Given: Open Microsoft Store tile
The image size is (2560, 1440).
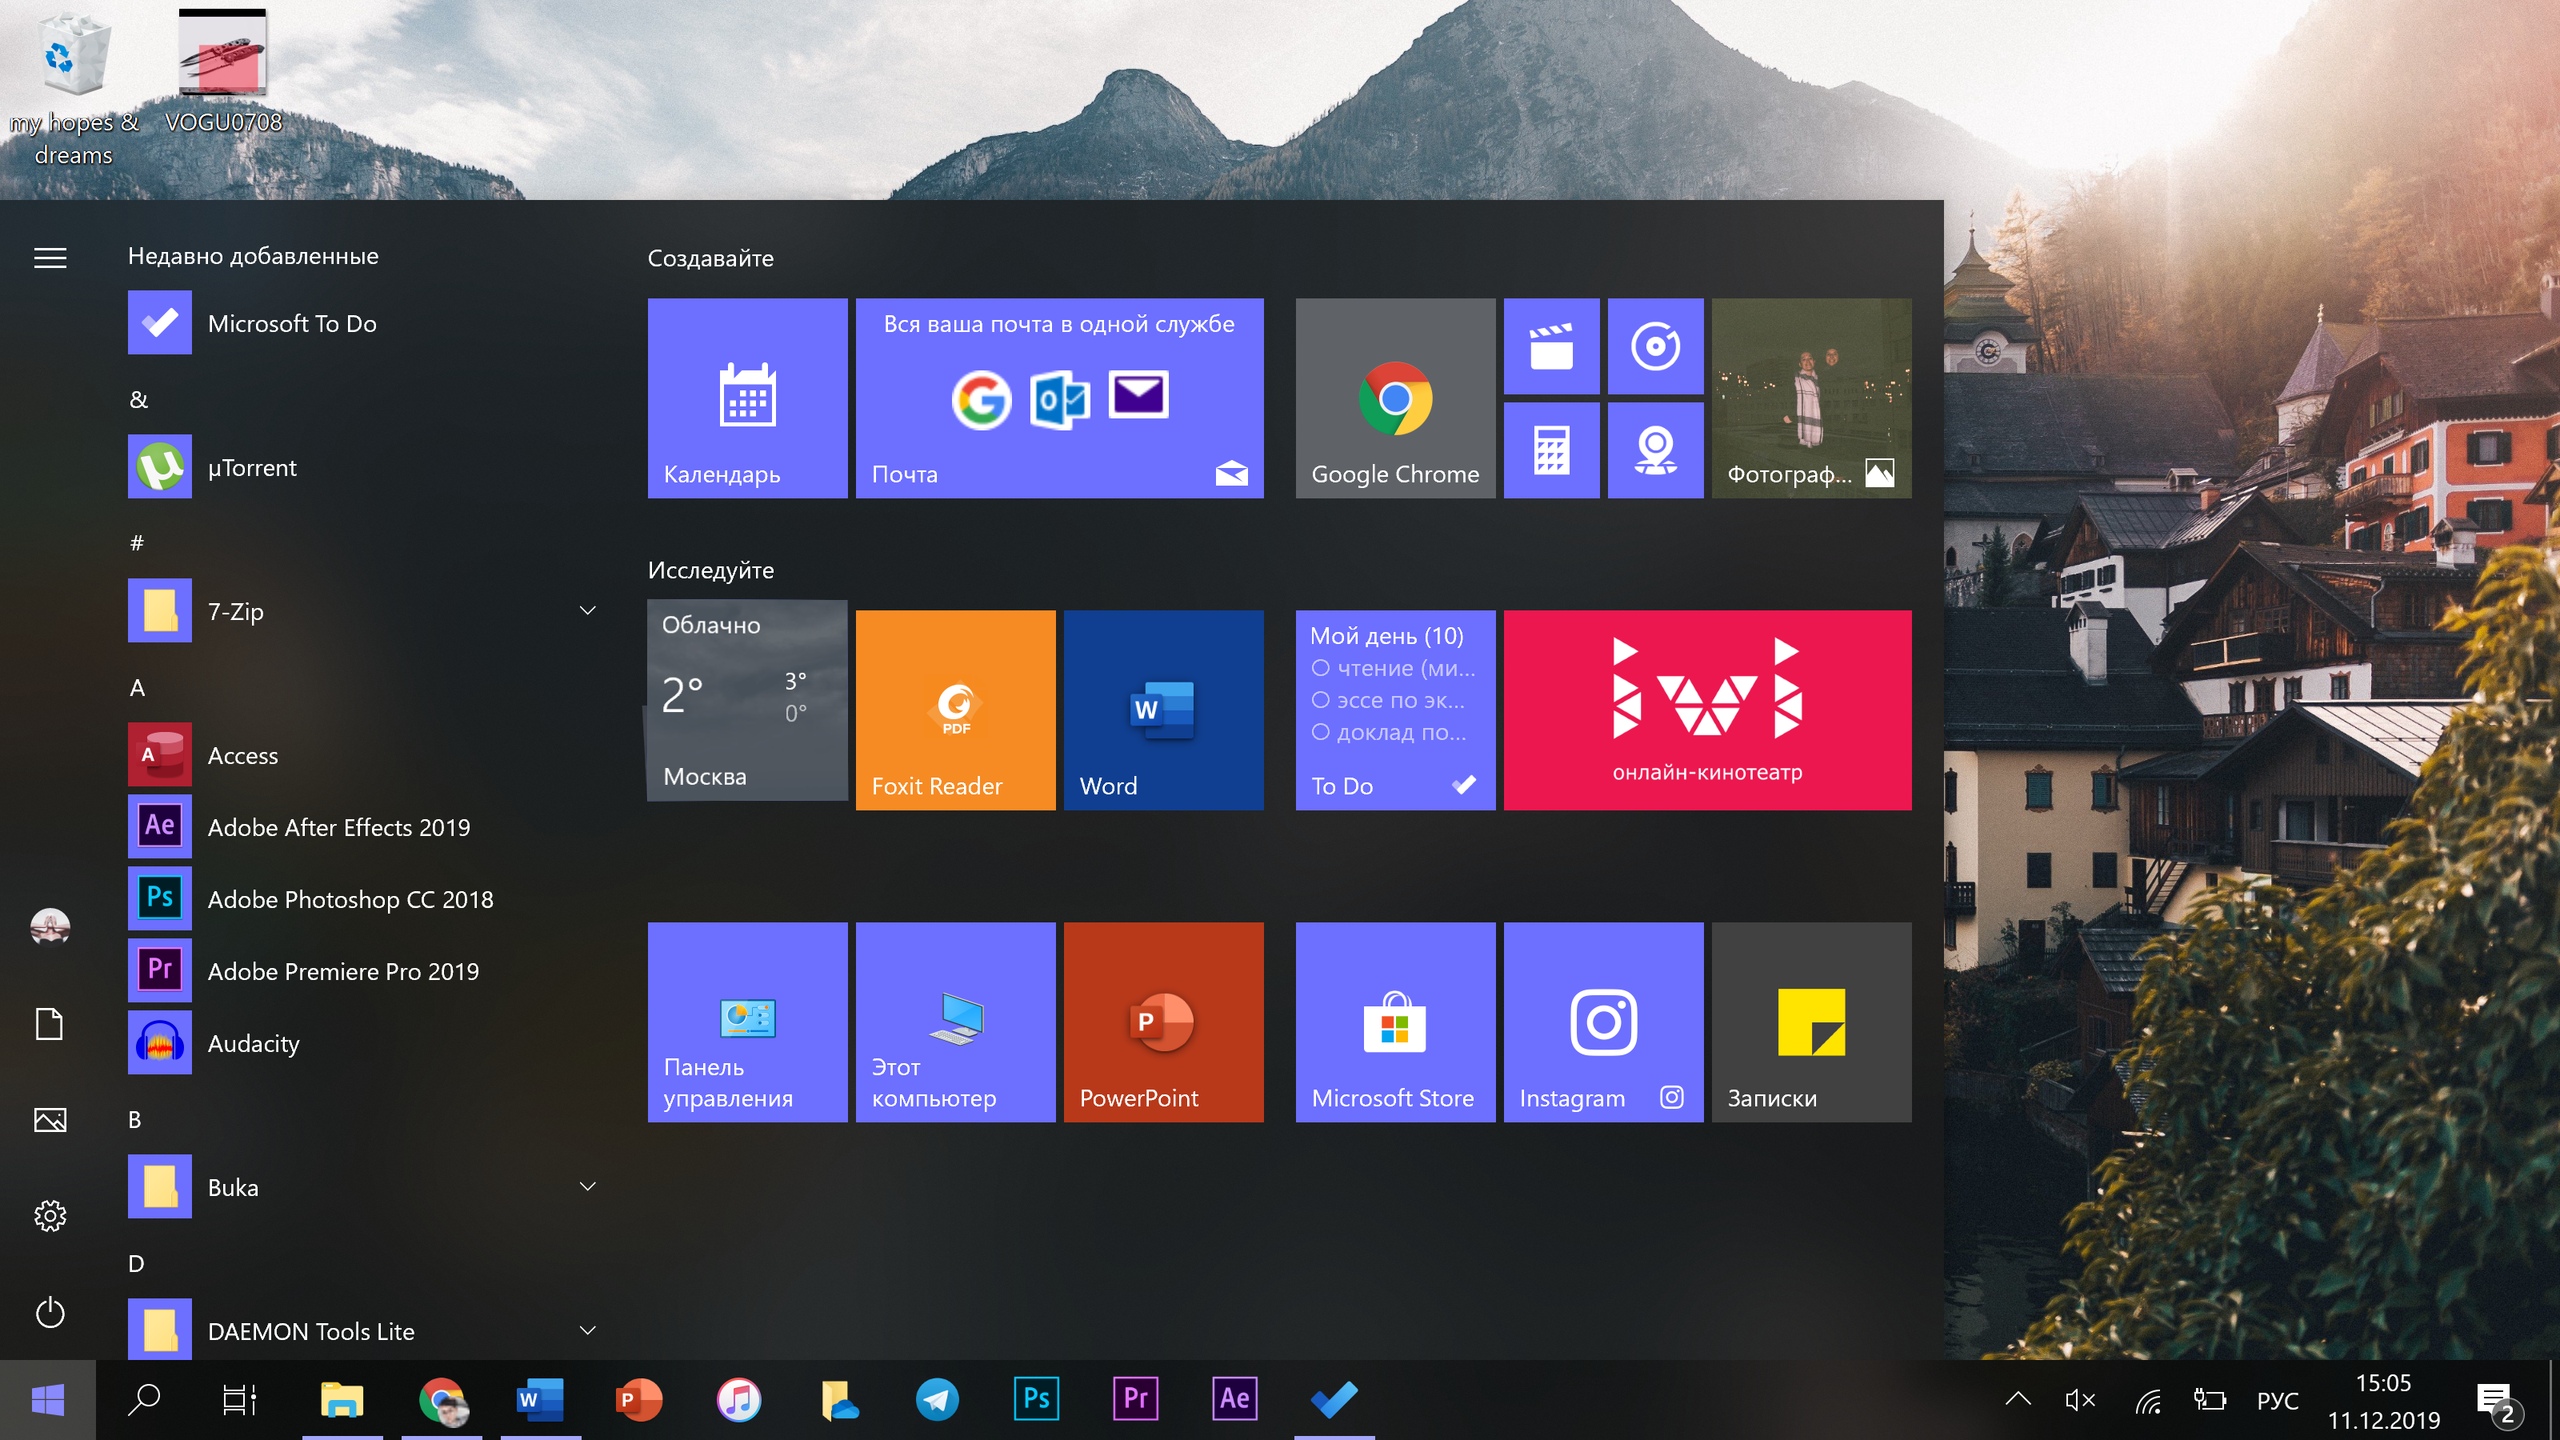Looking at the screenshot, I should 1395,1022.
